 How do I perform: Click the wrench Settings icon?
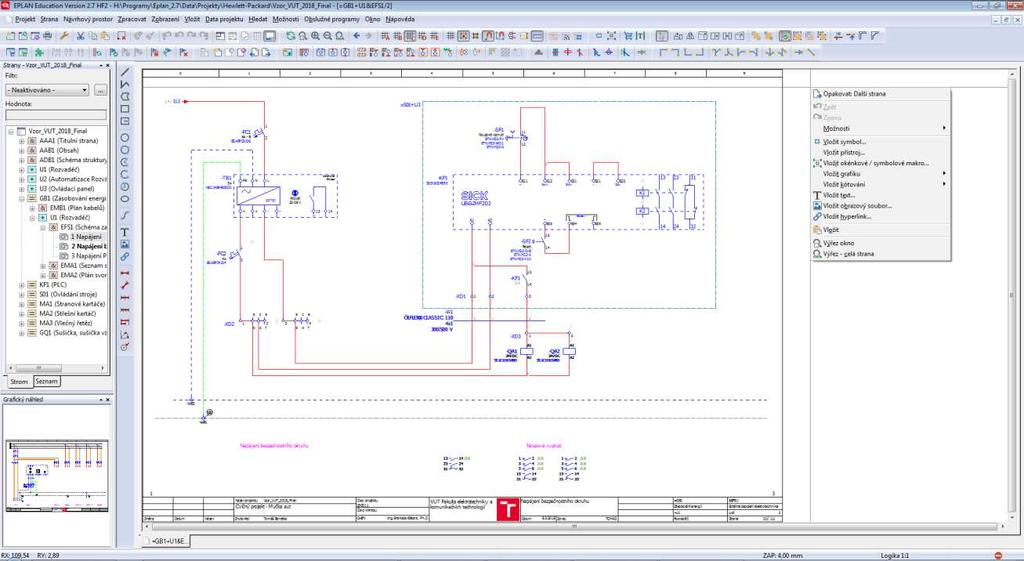pos(64,36)
